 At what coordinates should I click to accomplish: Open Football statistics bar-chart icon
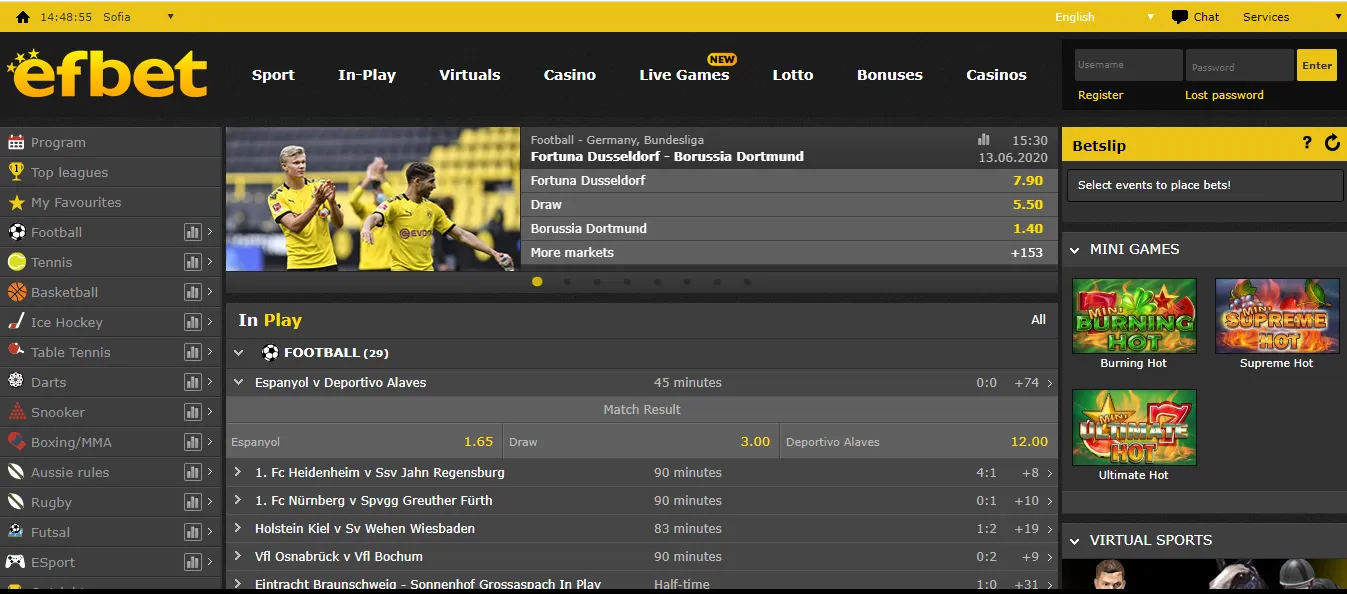pos(193,232)
